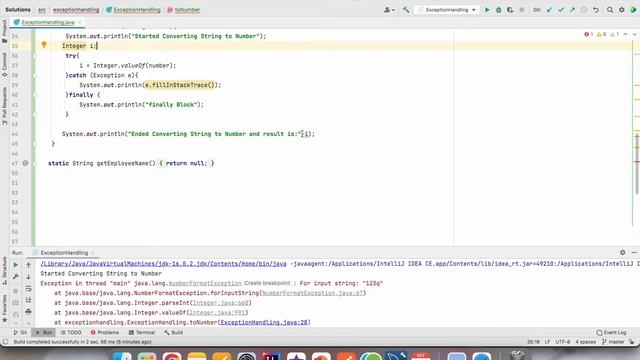640x360 pixels.
Task: Close the ExceptionHandling.java editor tab
Action: click(x=80, y=22)
